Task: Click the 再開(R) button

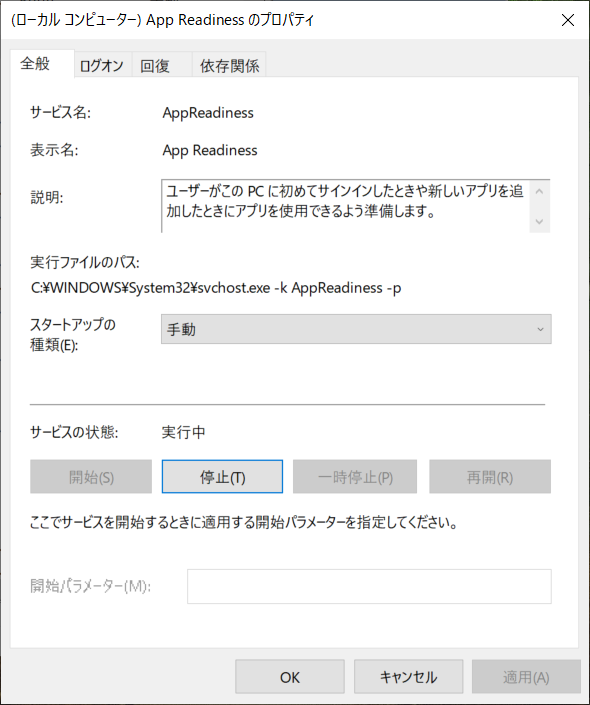Action: click(x=490, y=477)
